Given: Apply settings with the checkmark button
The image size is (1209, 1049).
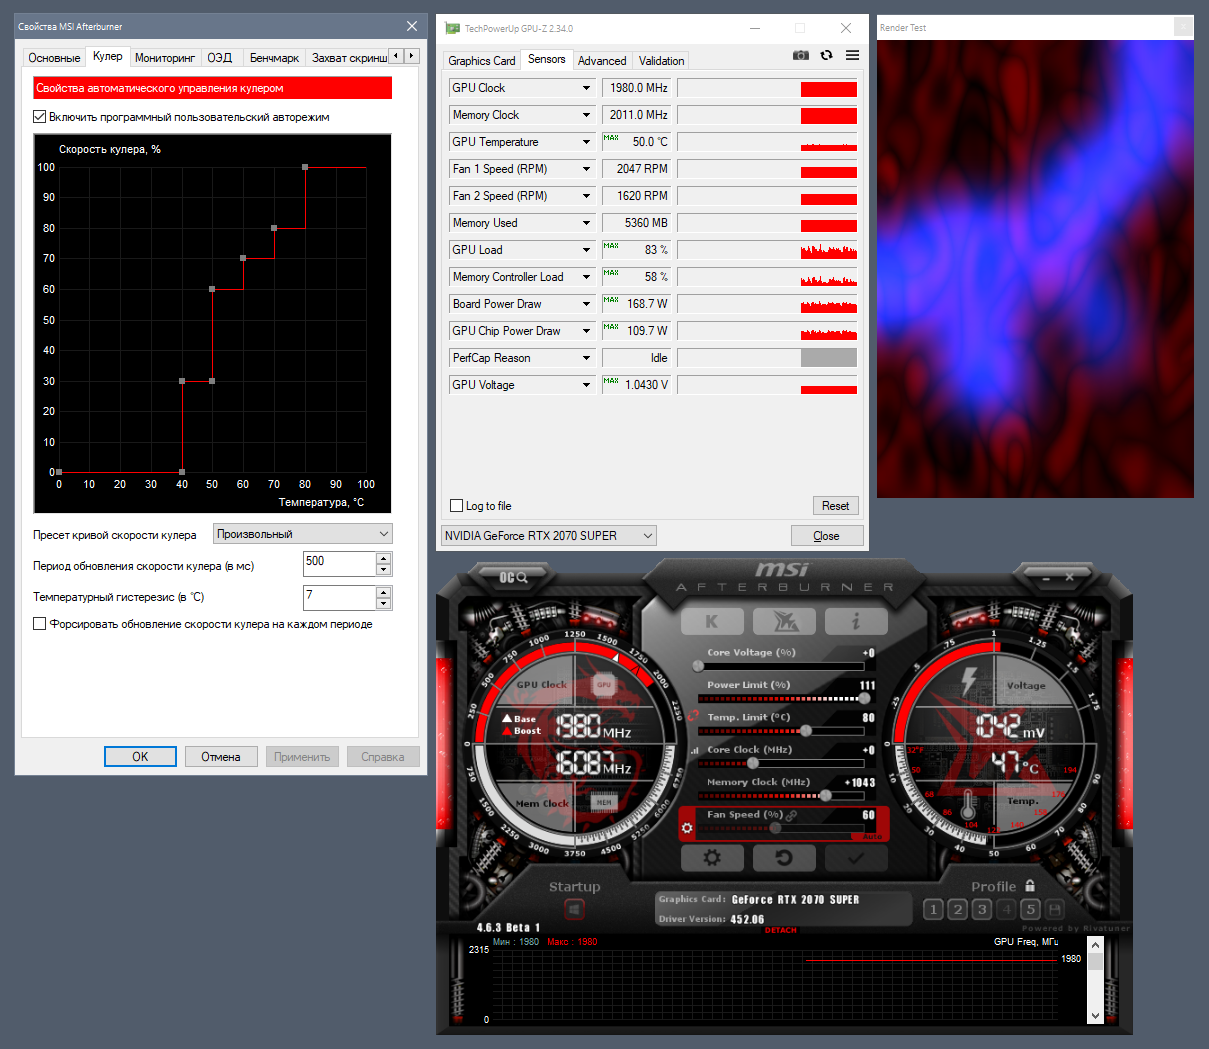Looking at the screenshot, I should click(x=856, y=857).
